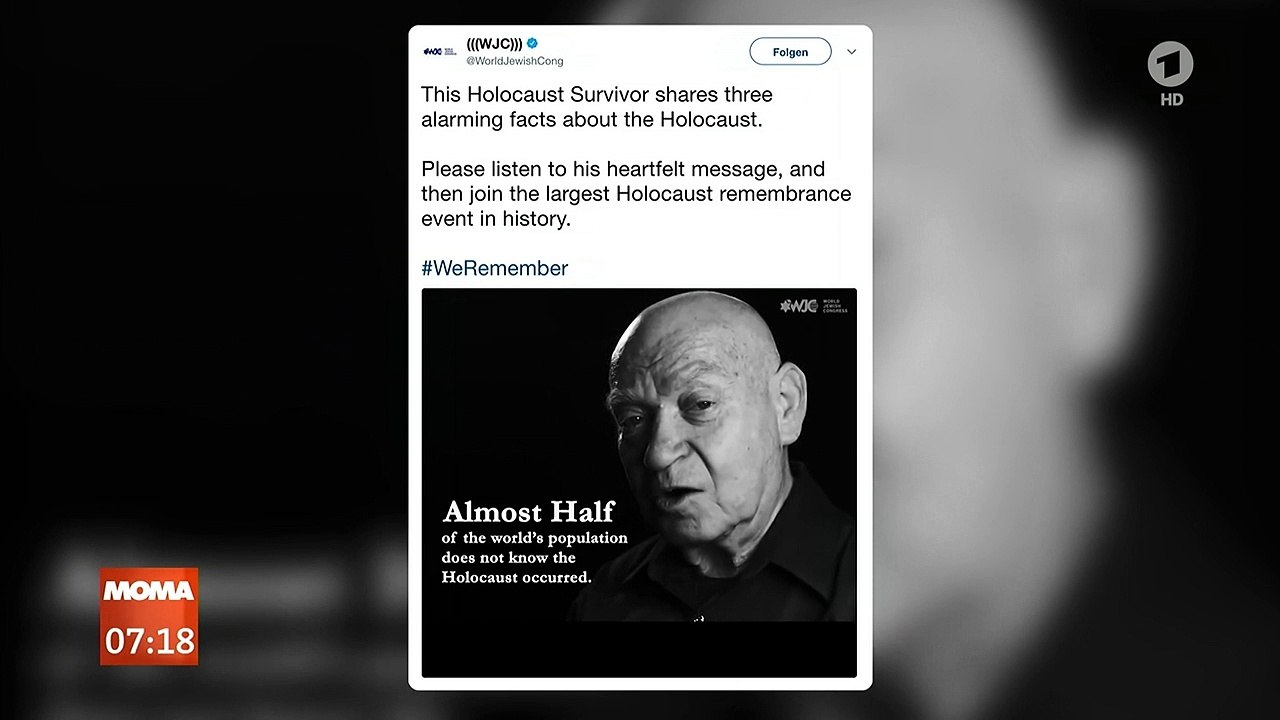Click the 'Holocaust occurred.' caption line

517,577
